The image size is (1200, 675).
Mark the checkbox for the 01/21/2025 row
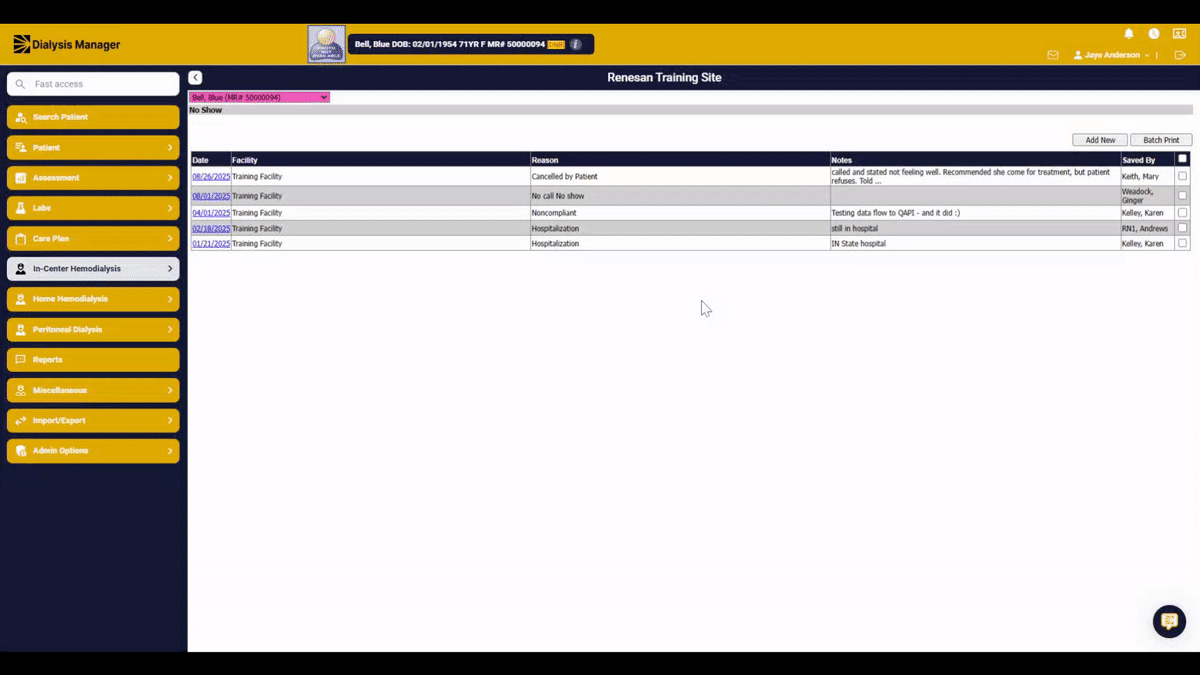[x=1183, y=243]
